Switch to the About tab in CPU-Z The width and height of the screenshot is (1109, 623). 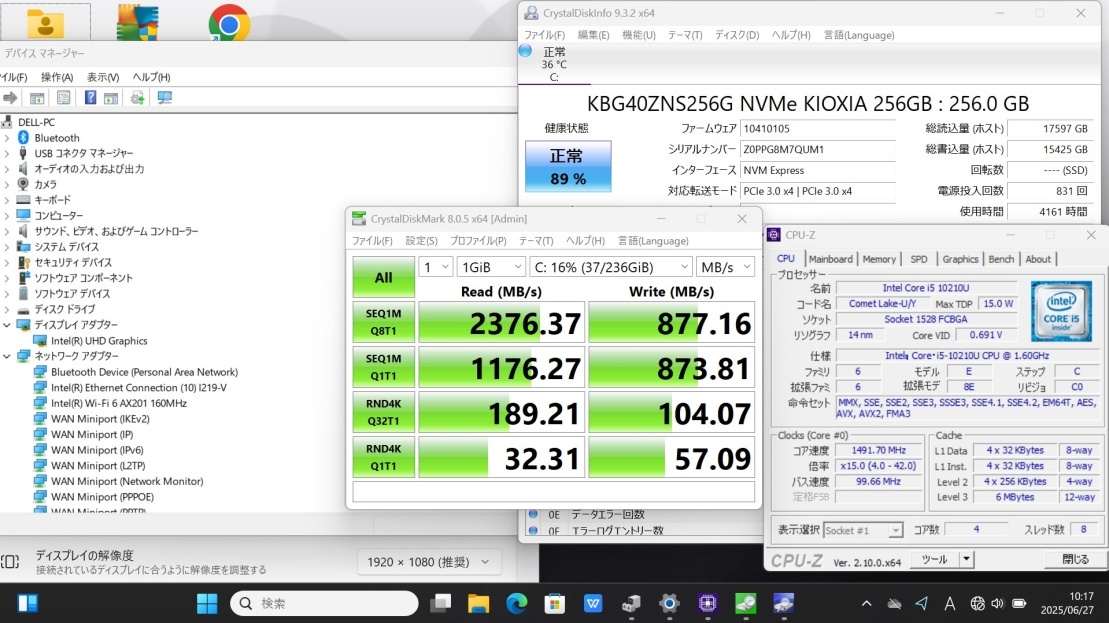[x=1038, y=260]
